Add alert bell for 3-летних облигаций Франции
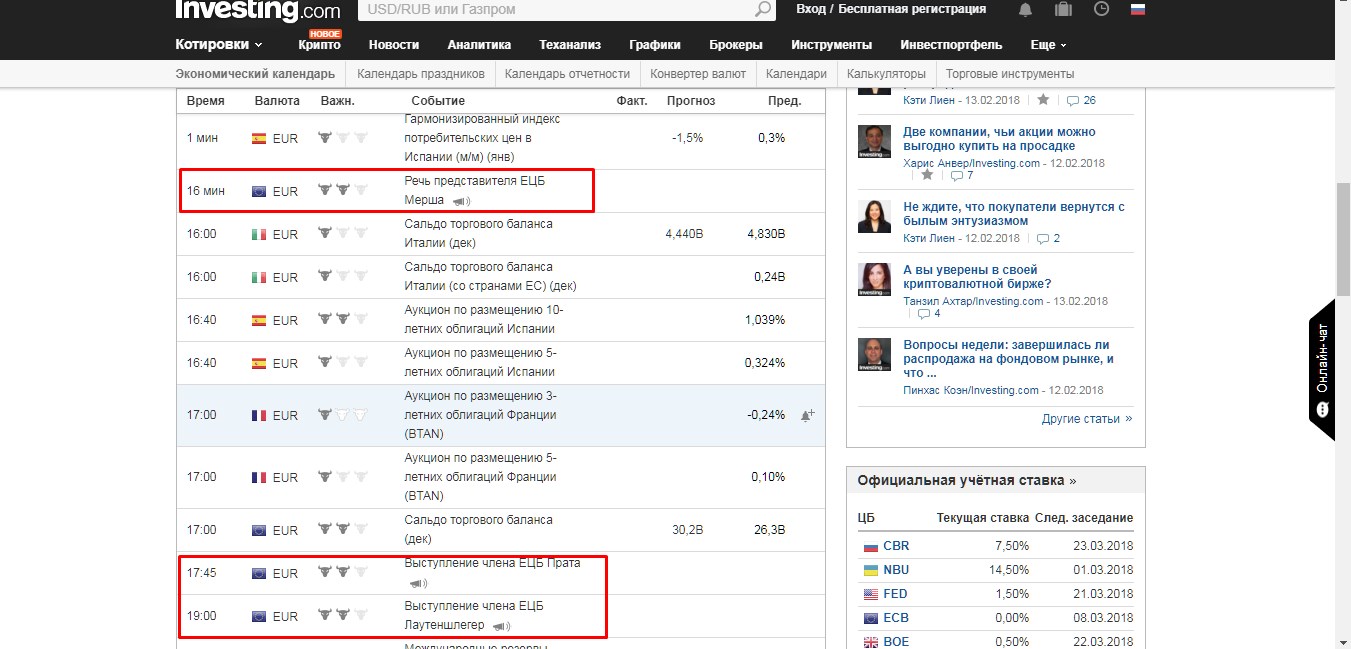This screenshot has width=1351, height=649. (807, 415)
